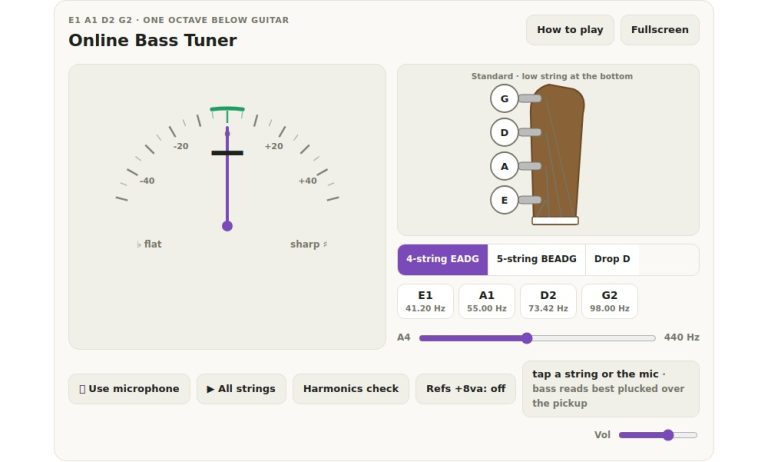Screen dimensions: 768x462
Task: Click the Online Bass Tuner heading
Action: [x=152, y=40]
